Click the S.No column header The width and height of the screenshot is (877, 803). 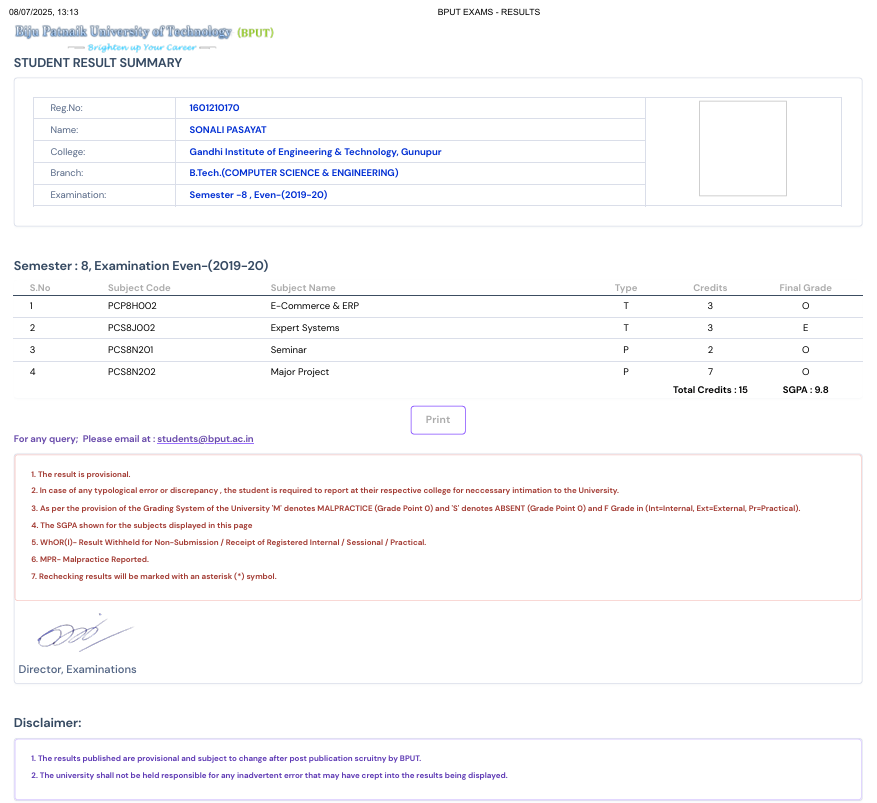pos(40,288)
